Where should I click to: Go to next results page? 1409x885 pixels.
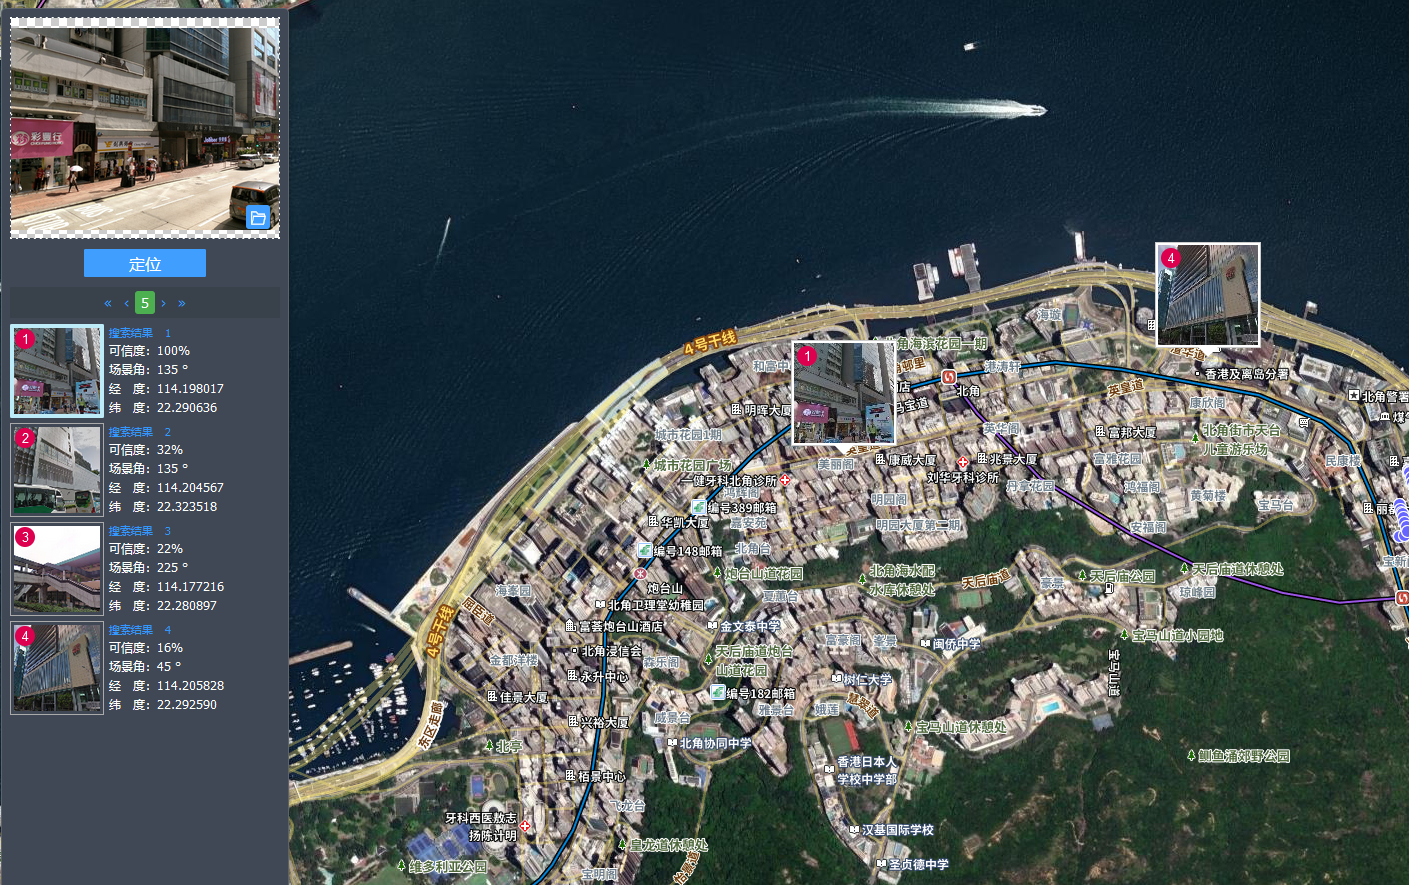164,303
